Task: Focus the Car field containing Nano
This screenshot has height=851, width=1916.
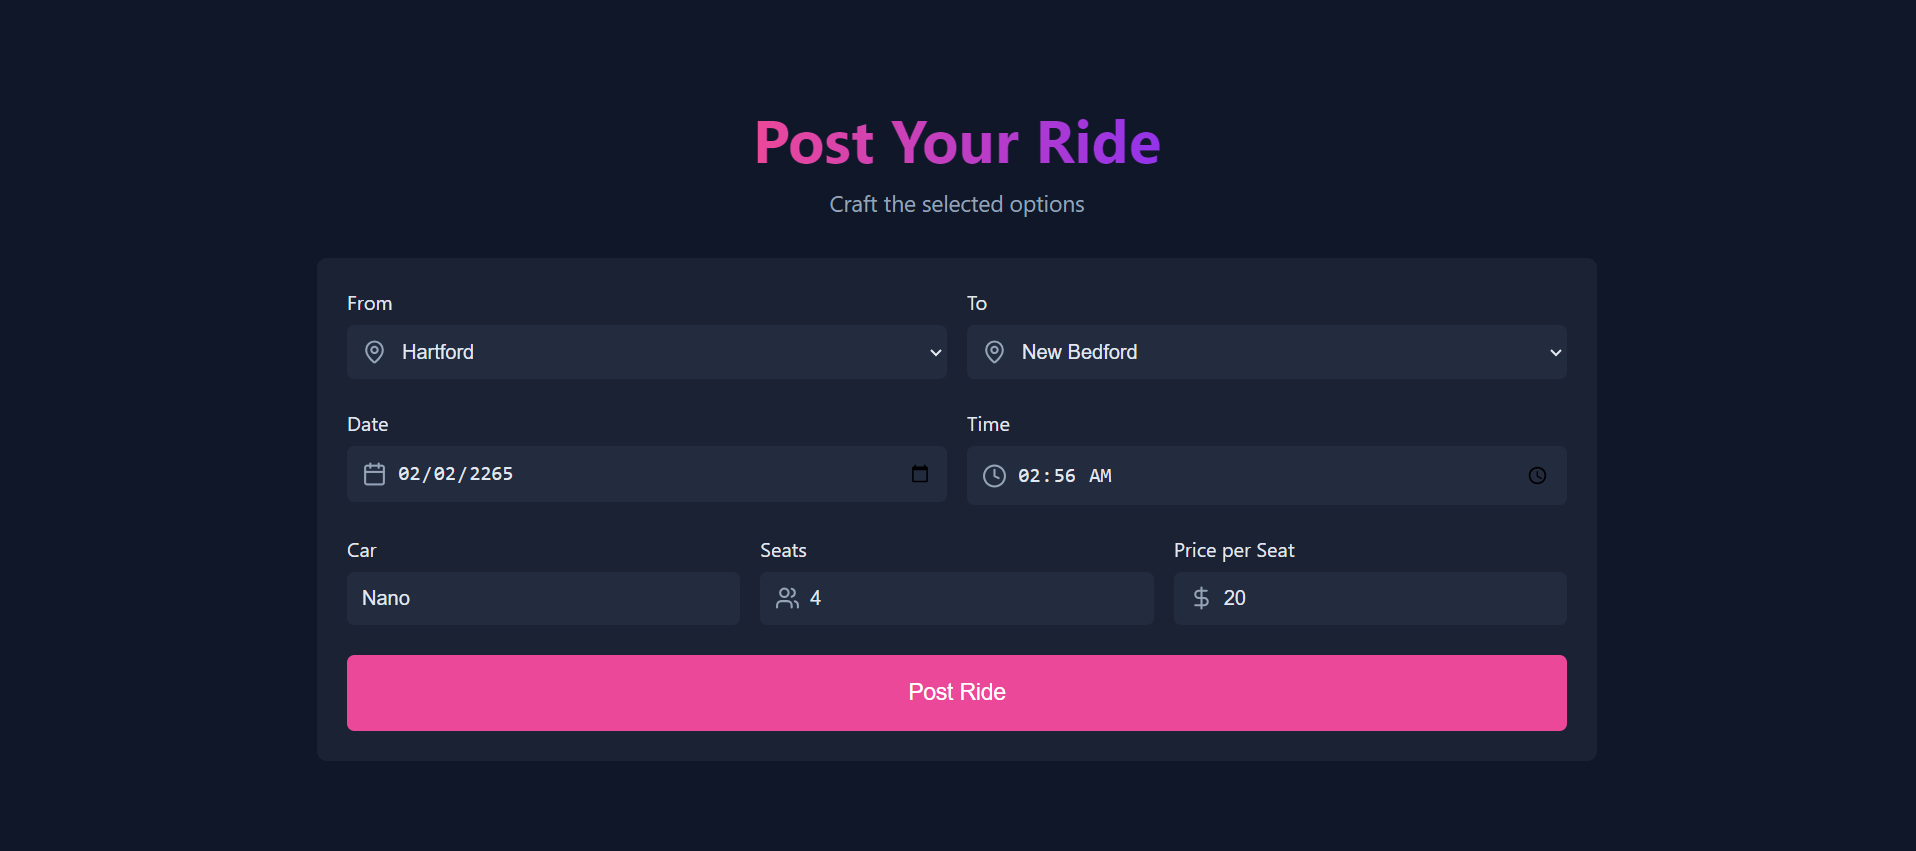Action: [x=543, y=598]
